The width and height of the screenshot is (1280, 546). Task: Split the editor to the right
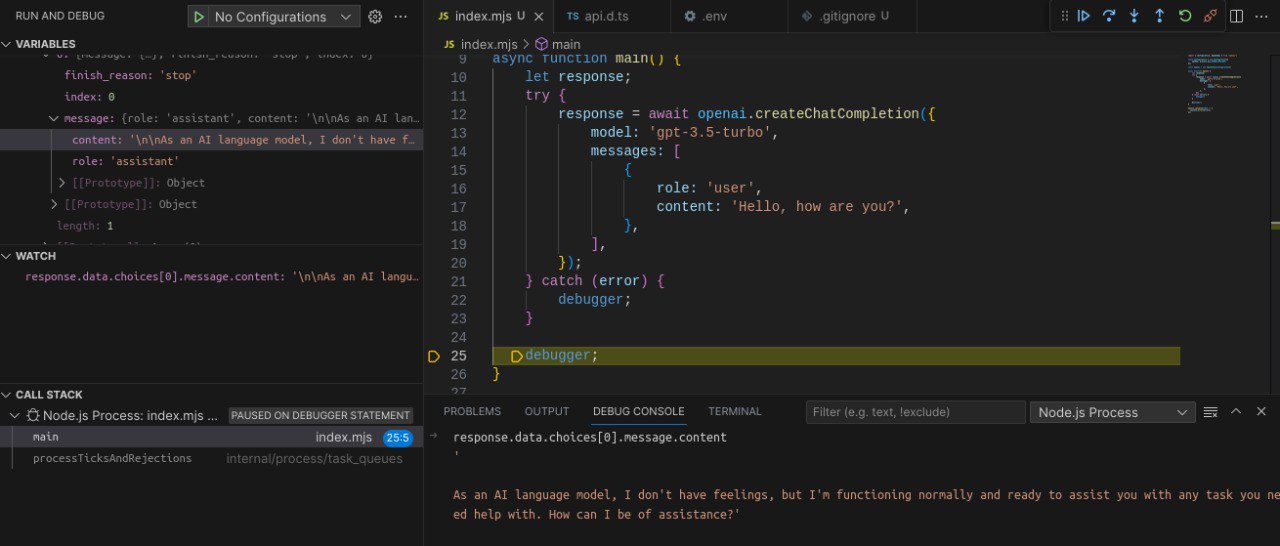(1237, 16)
